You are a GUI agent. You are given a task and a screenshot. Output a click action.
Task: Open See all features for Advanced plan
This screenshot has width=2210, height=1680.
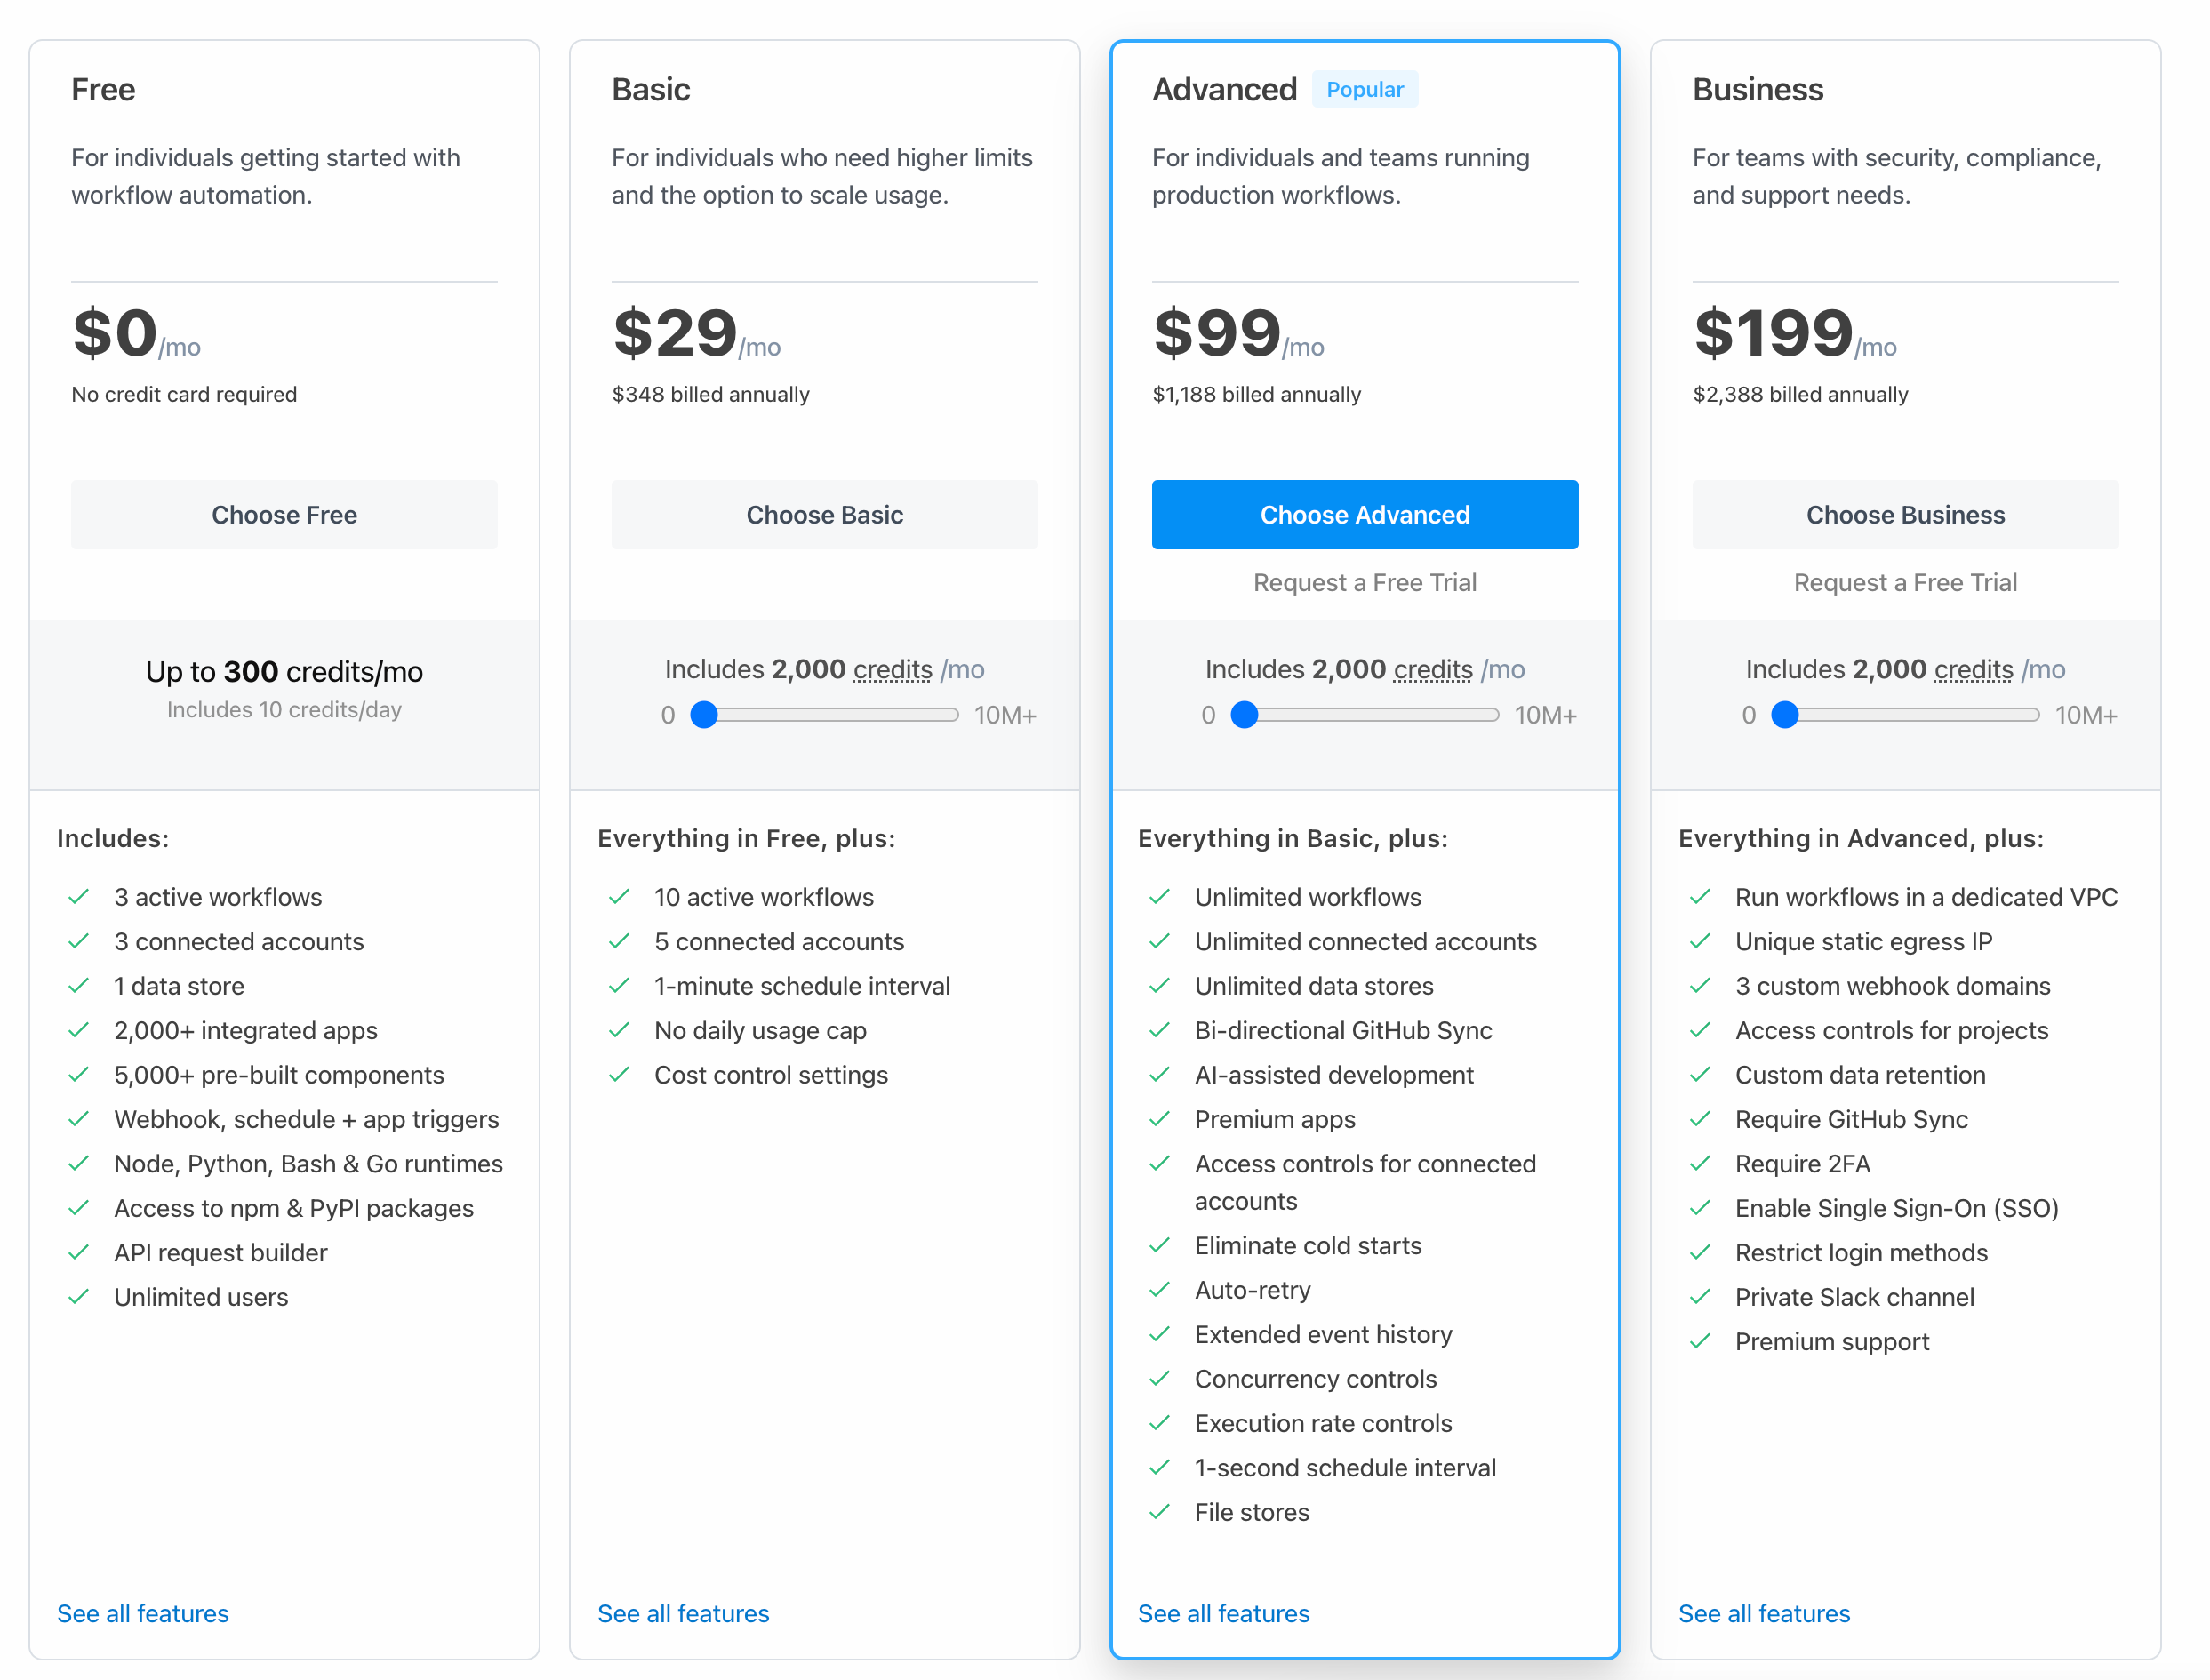click(x=1223, y=1613)
